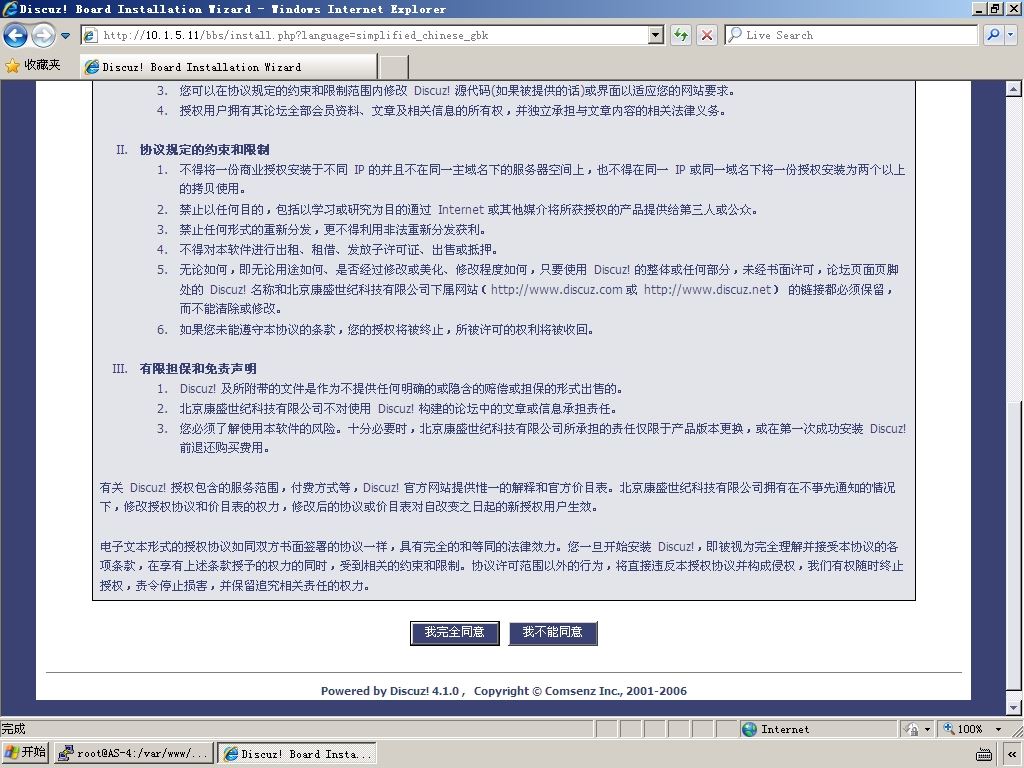Screen dimensions: 1024x768
Task: Click the 开始 Start button
Action: tap(25, 752)
